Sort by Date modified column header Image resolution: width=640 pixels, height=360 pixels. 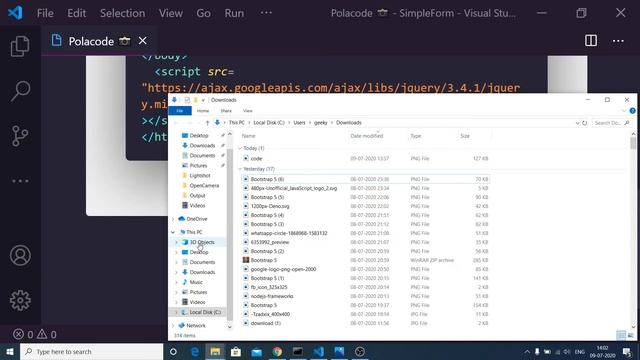(x=367, y=136)
